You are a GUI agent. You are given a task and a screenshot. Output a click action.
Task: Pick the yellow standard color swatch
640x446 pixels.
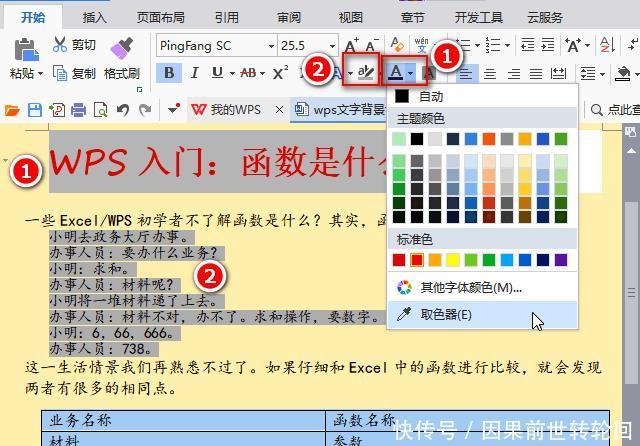pos(453,260)
